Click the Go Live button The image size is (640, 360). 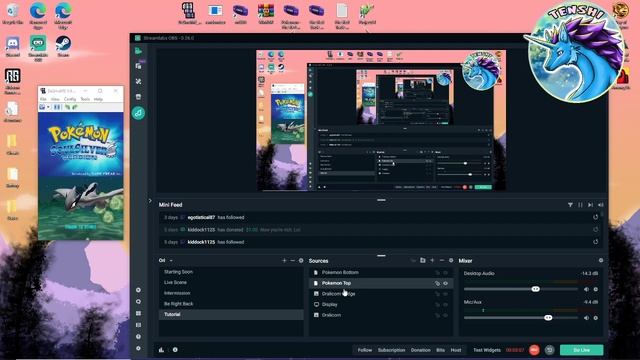pyautogui.click(x=581, y=350)
